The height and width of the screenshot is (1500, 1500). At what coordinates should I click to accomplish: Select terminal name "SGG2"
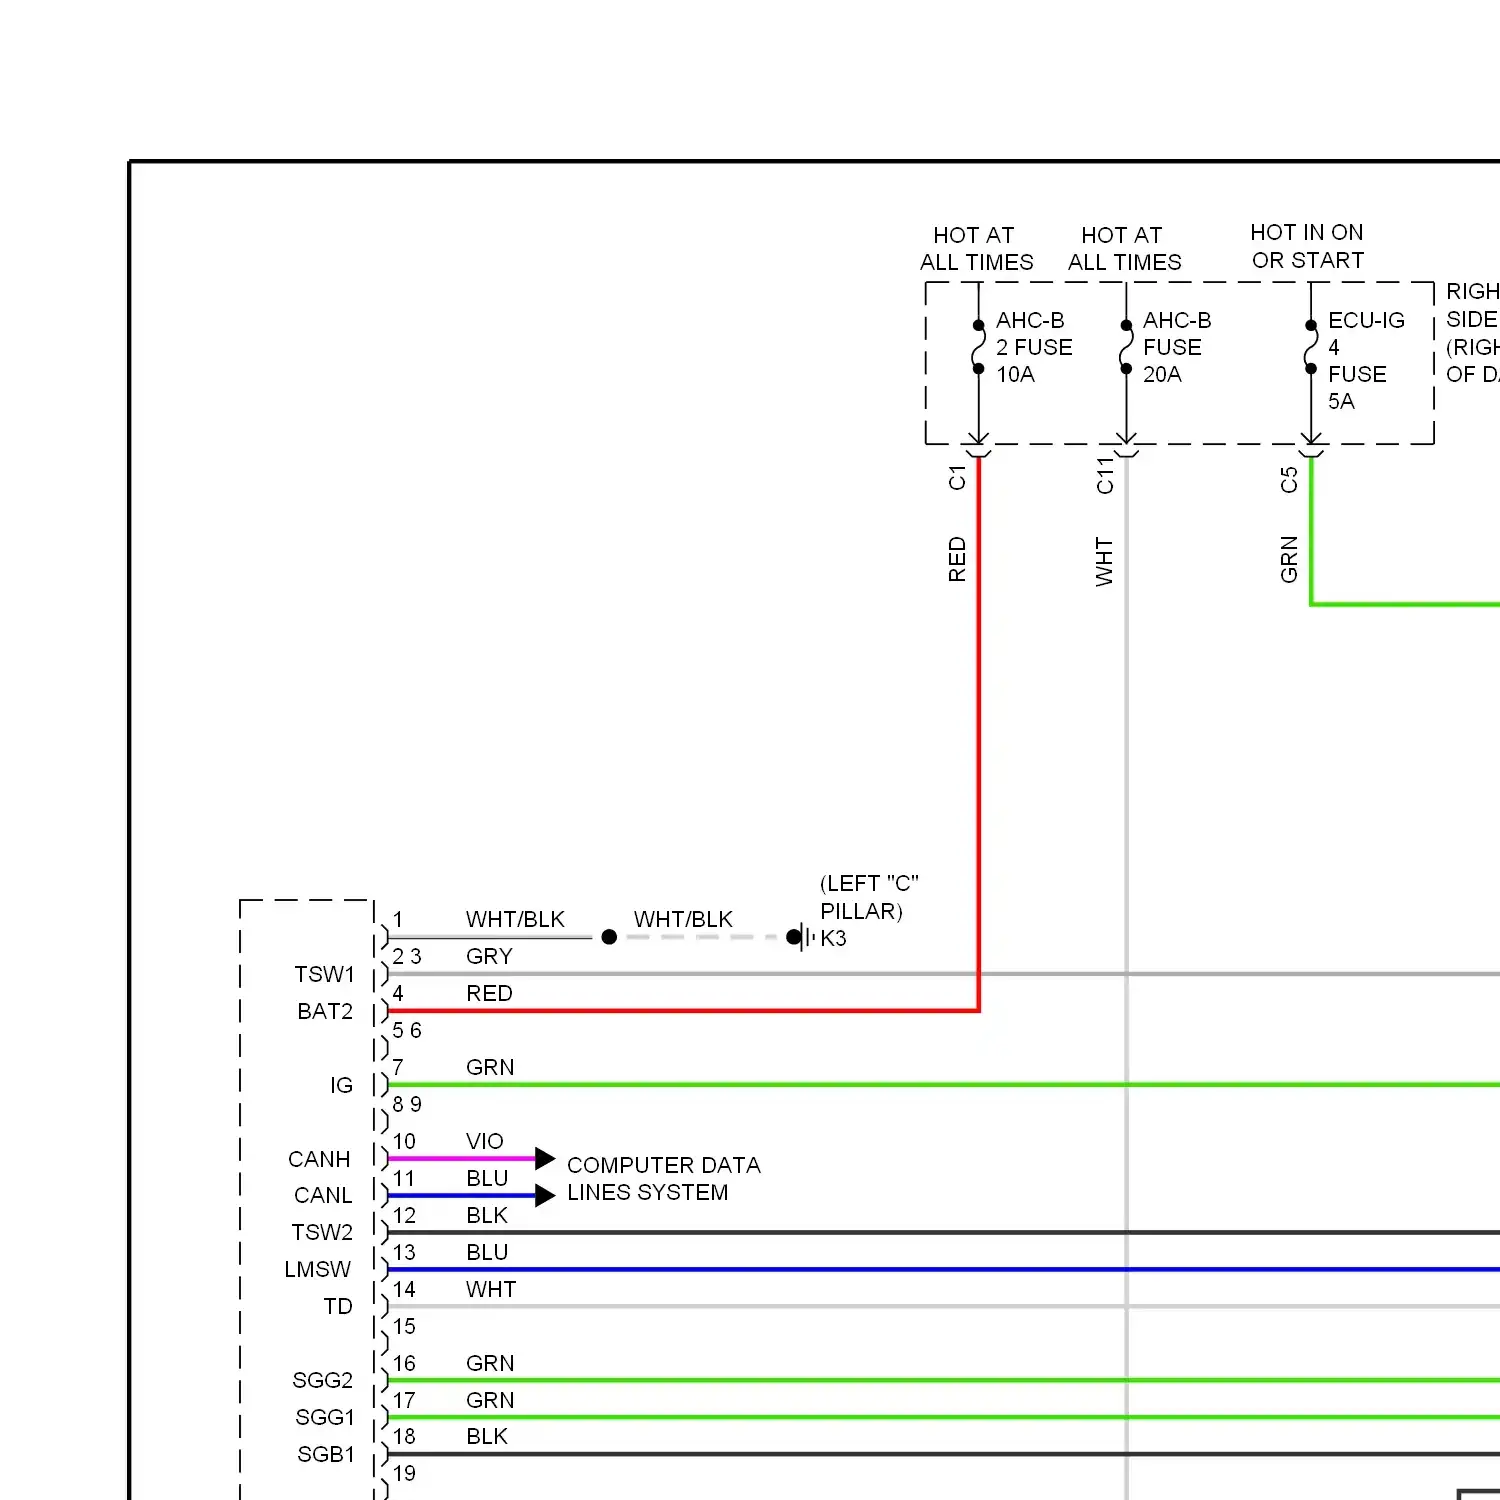pos(322,1380)
